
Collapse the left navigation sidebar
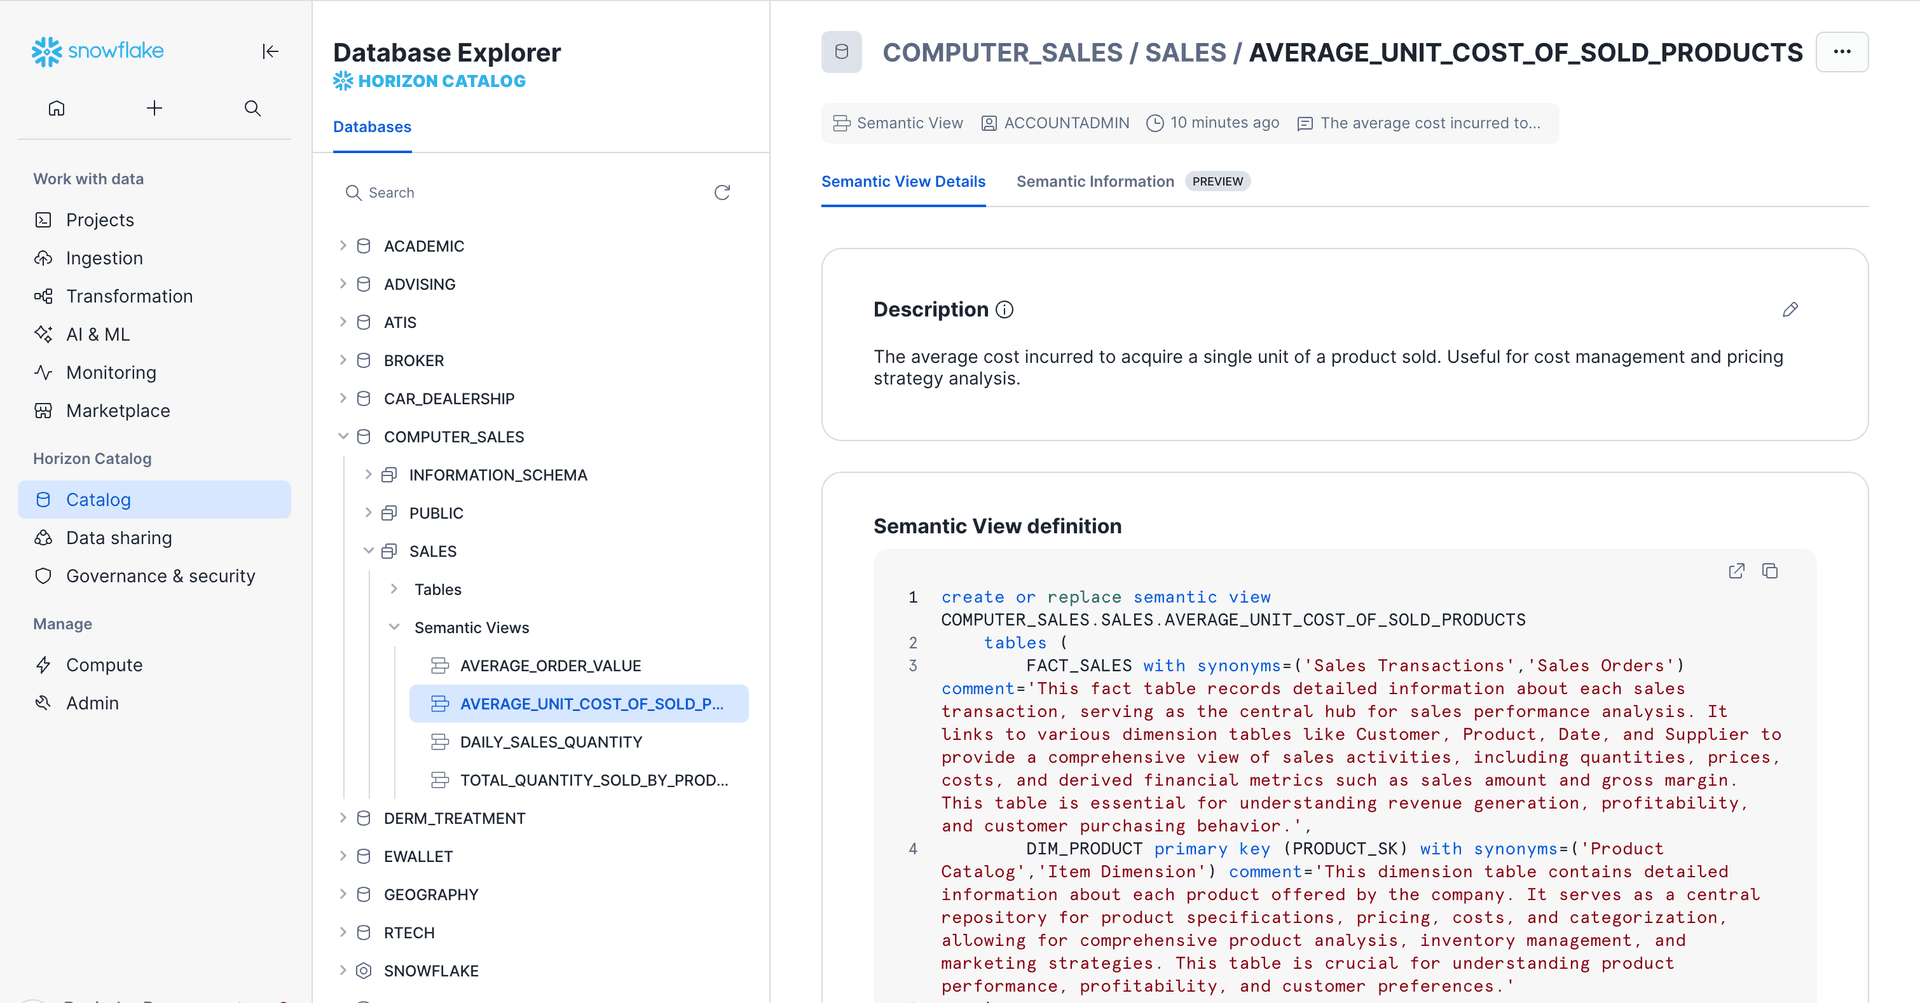coord(270,51)
